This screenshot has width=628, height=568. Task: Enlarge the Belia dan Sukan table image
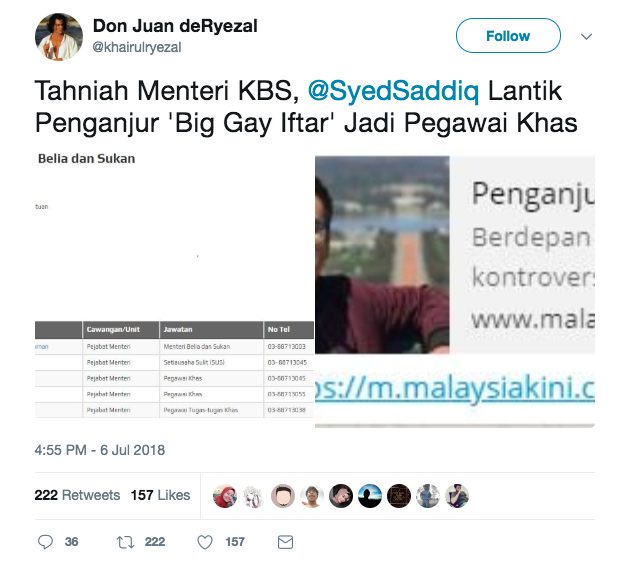click(x=174, y=288)
